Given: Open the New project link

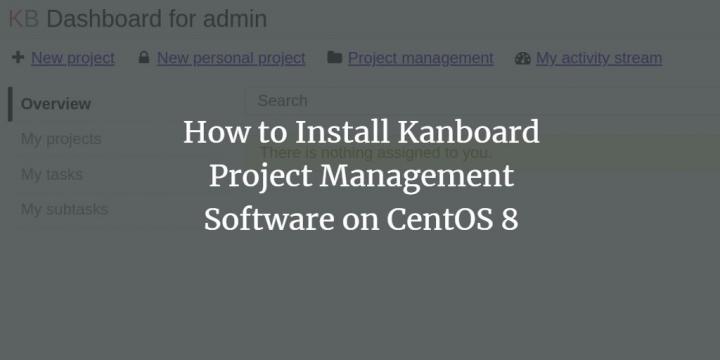Looking at the screenshot, I should click(73, 58).
